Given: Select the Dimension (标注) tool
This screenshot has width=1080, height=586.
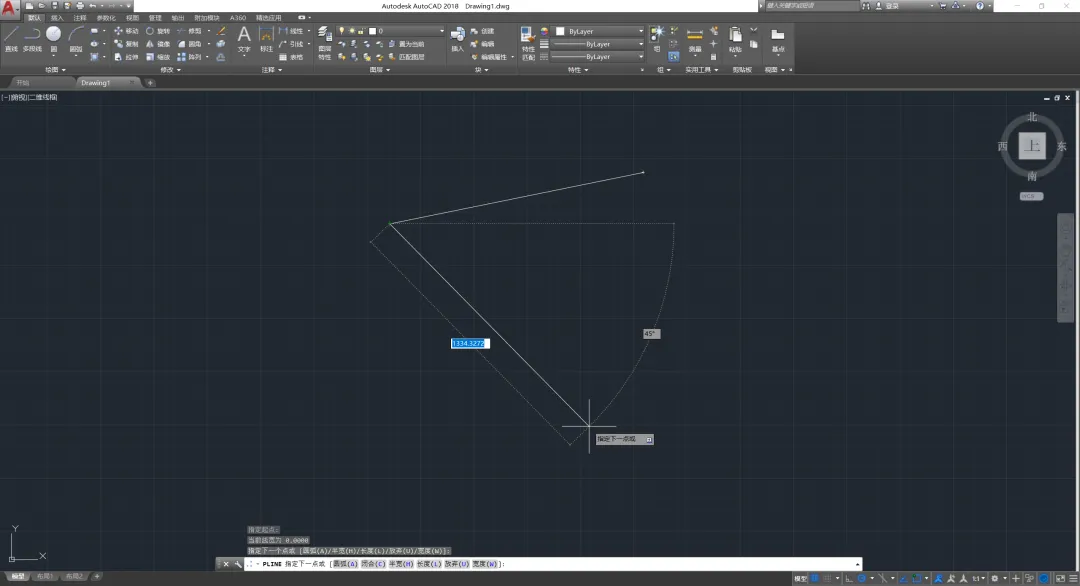Looking at the screenshot, I should 267,39.
